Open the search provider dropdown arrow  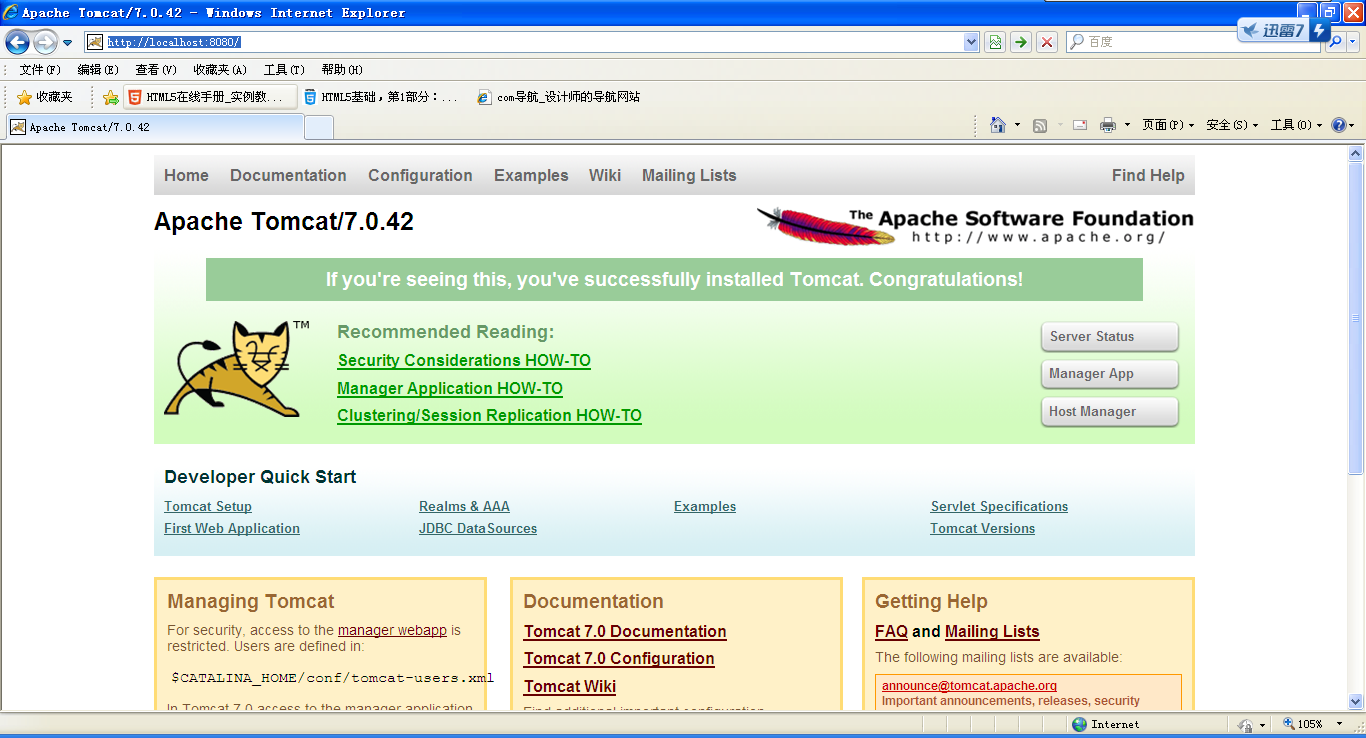point(1353,42)
